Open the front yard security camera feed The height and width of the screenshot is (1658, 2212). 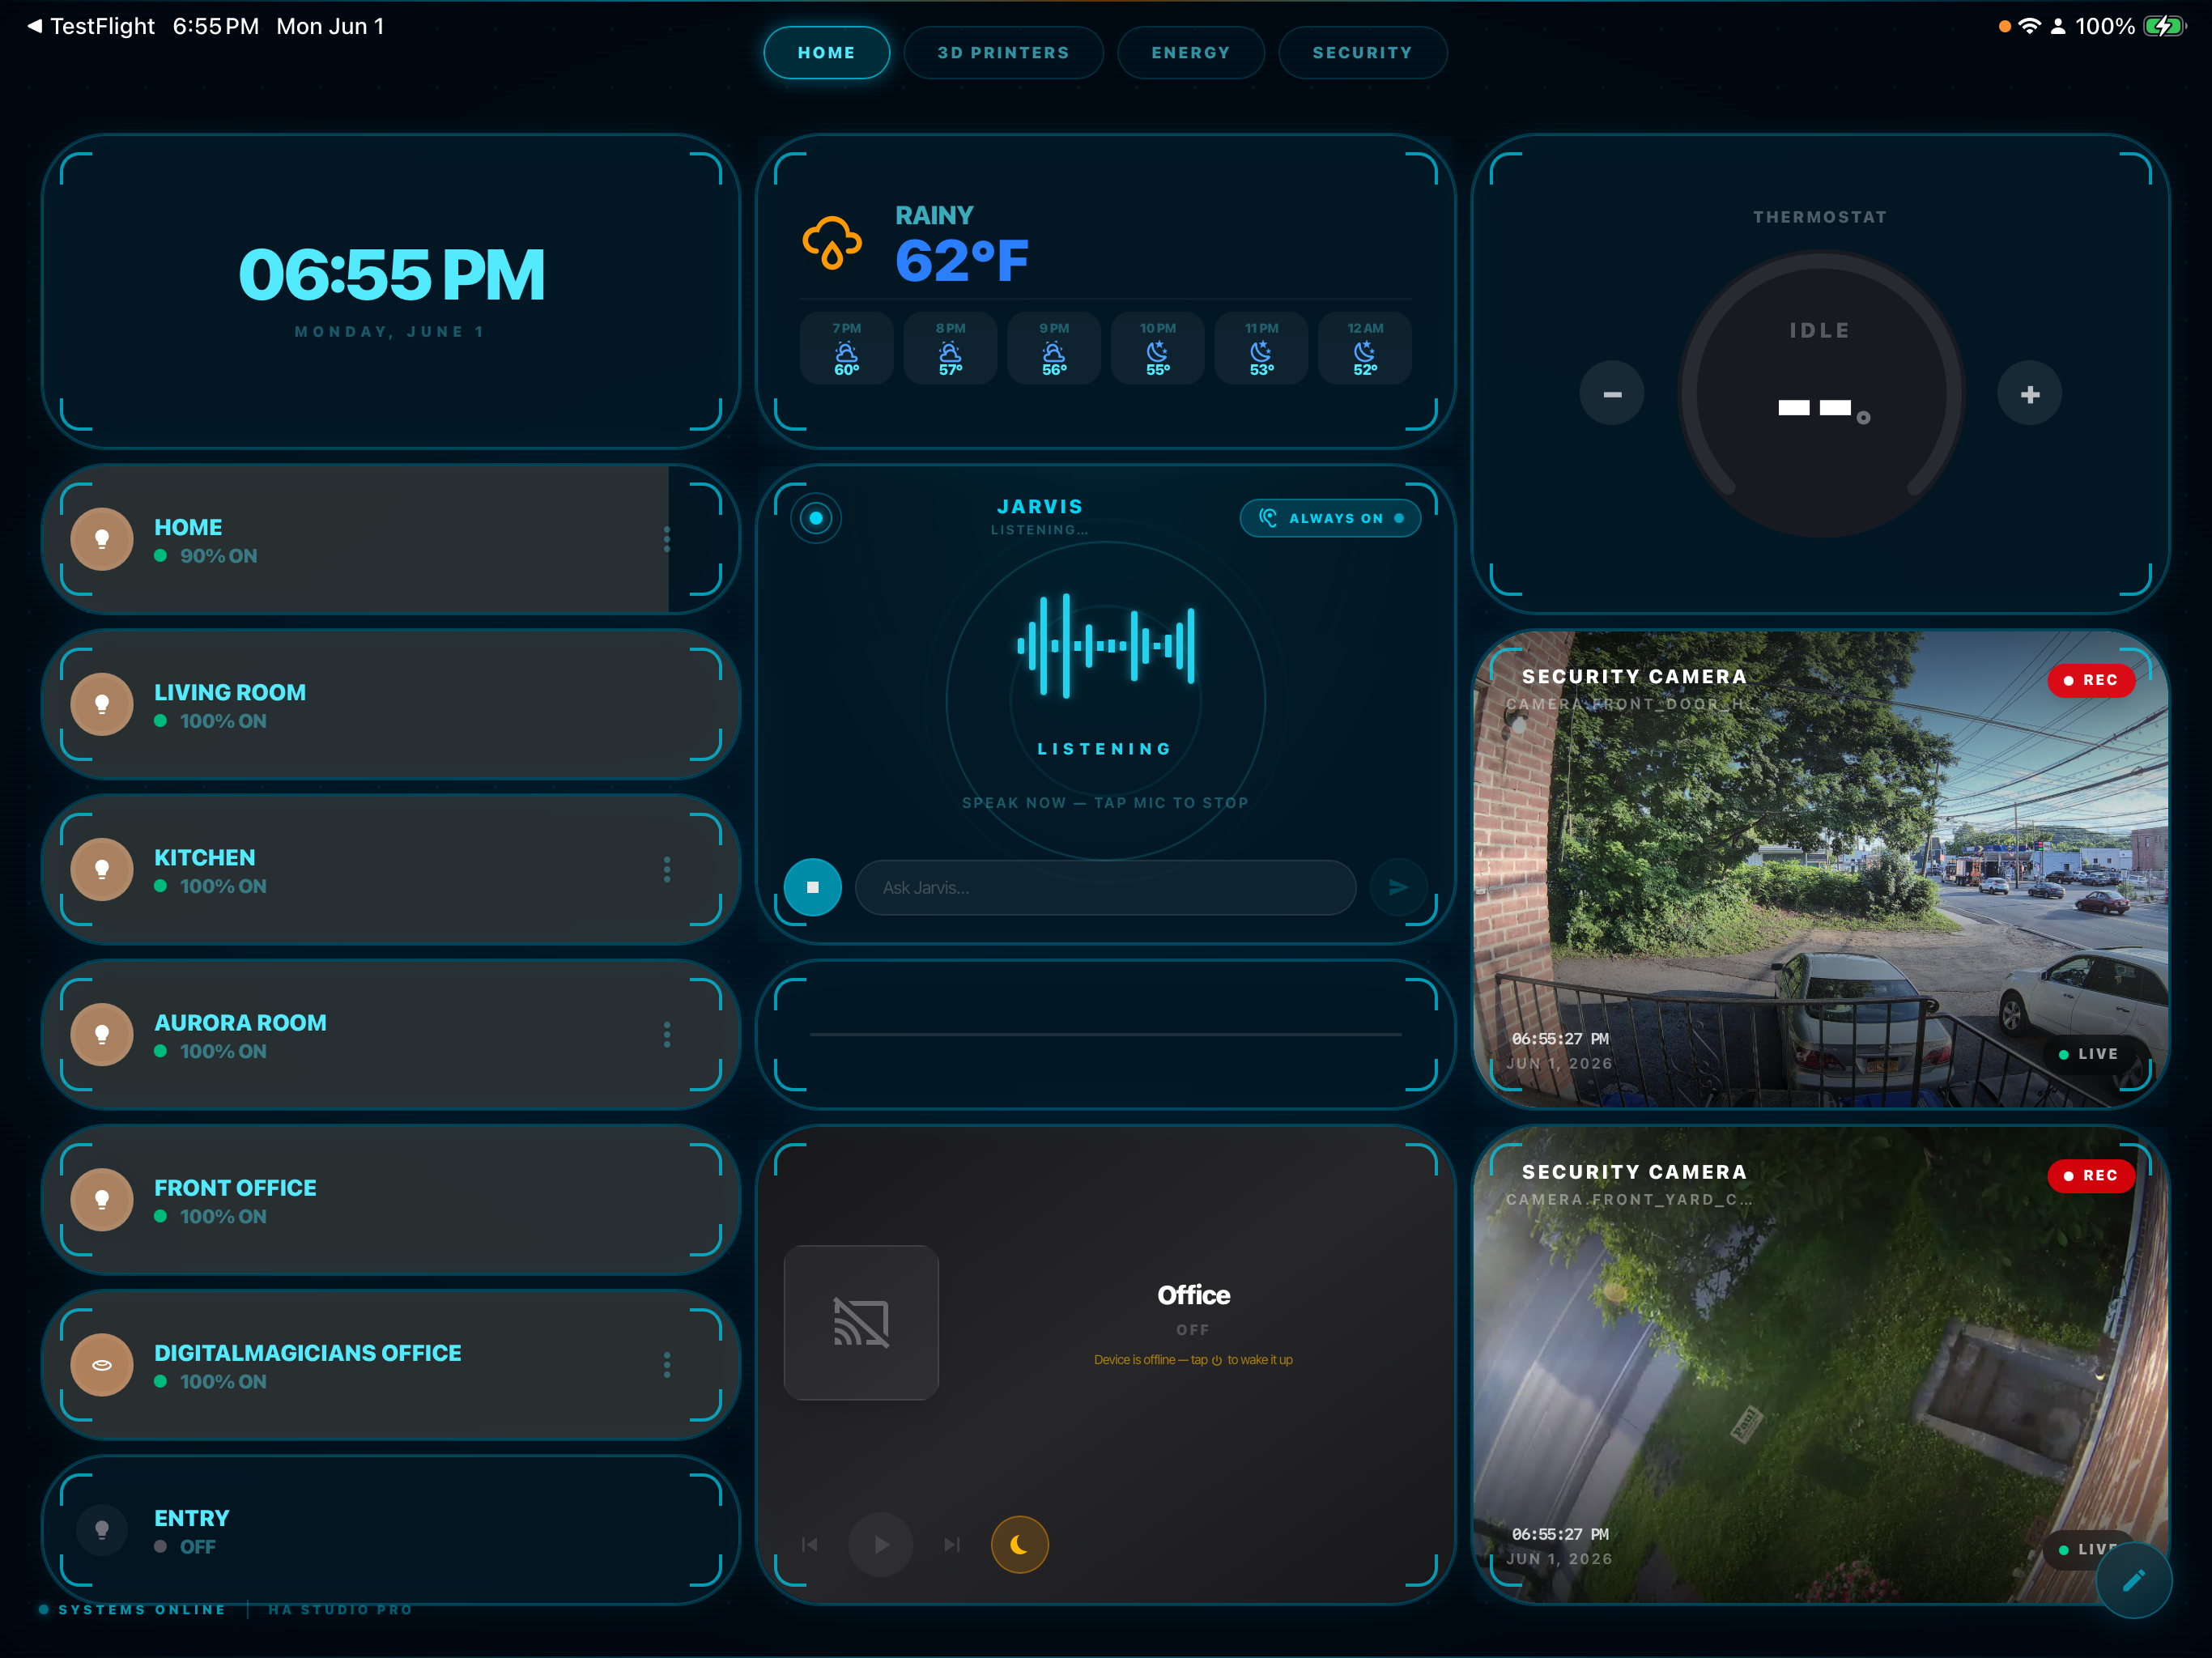coord(1820,1365)
